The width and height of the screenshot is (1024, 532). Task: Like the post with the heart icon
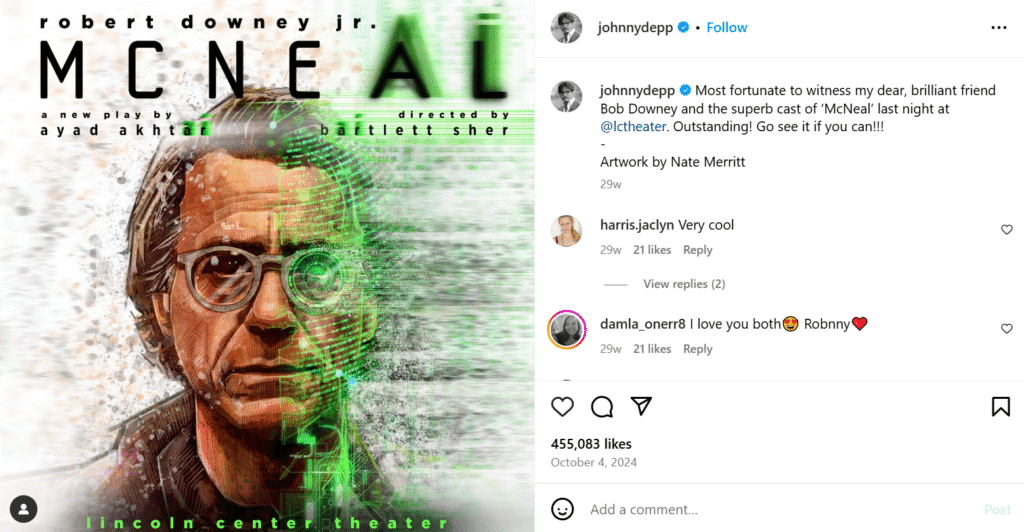pos(562,407)
